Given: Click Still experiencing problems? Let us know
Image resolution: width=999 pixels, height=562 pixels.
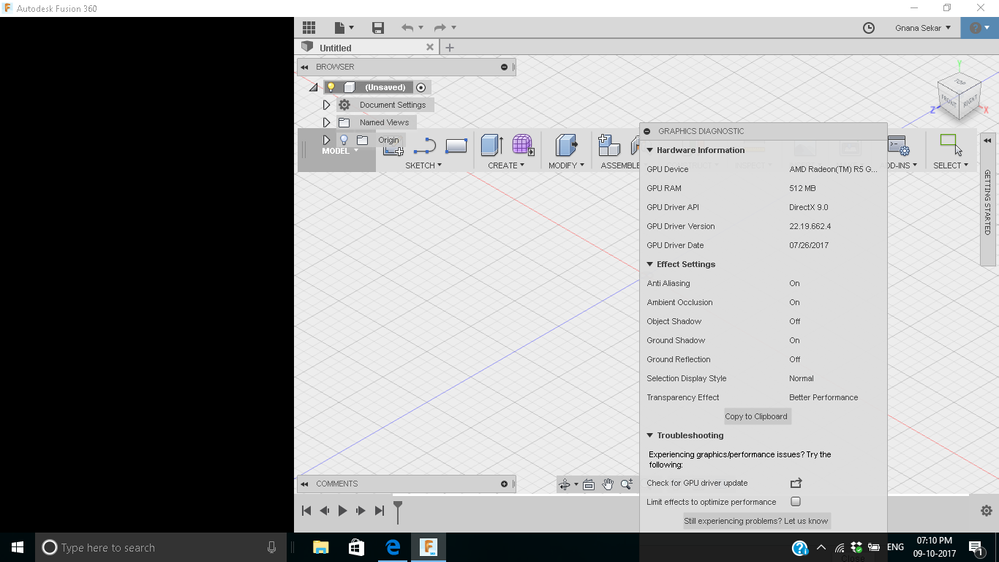Looking at the screenshot, I should coord(756,521).
